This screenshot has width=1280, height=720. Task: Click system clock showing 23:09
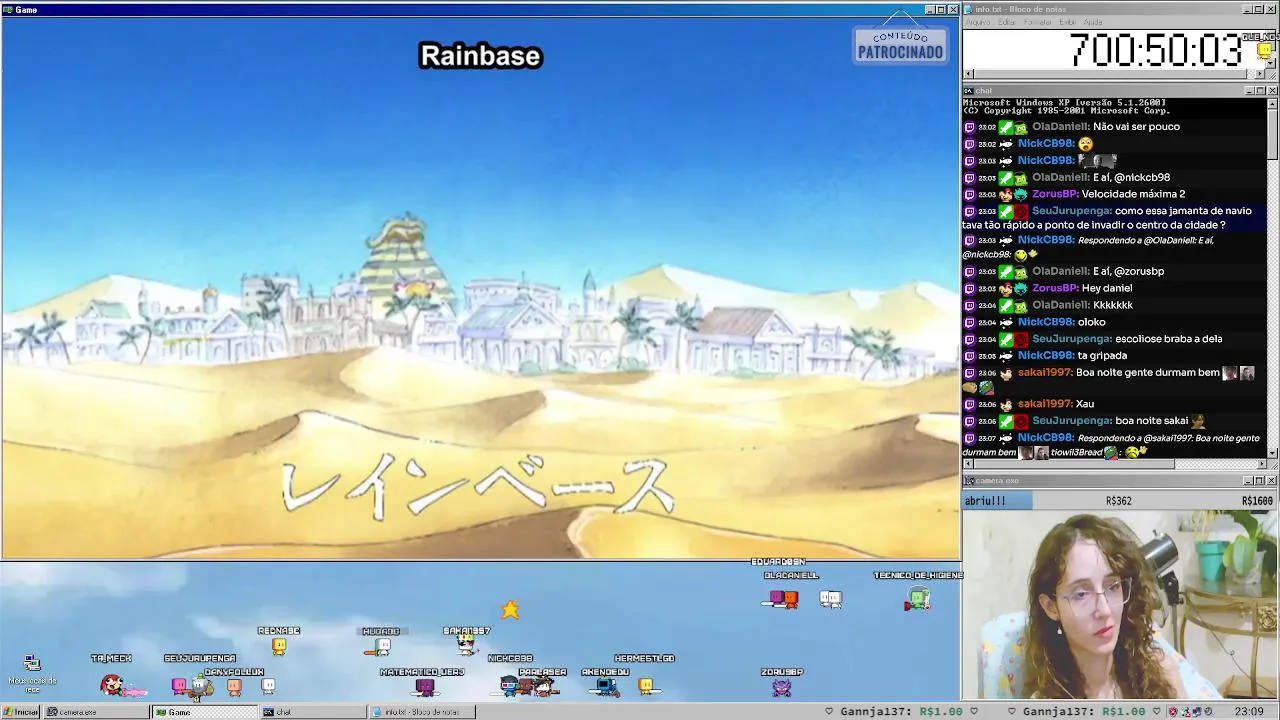(1249, 712)
